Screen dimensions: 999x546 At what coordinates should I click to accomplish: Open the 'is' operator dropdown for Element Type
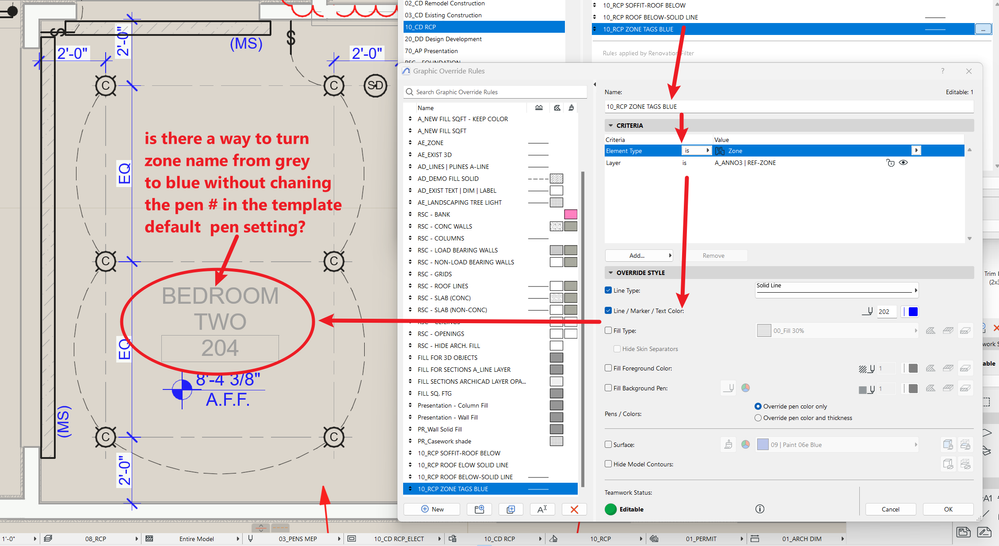click(x=696, y=151)
